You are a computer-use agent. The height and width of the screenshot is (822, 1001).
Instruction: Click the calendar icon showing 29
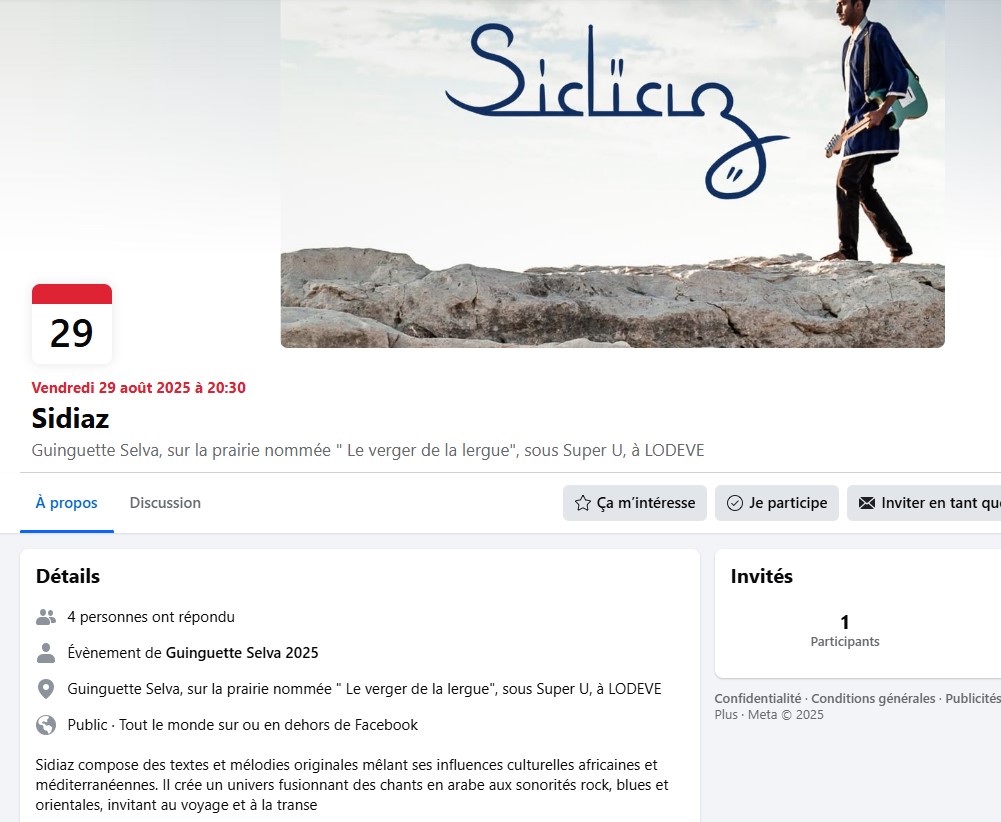click(72, 324)
